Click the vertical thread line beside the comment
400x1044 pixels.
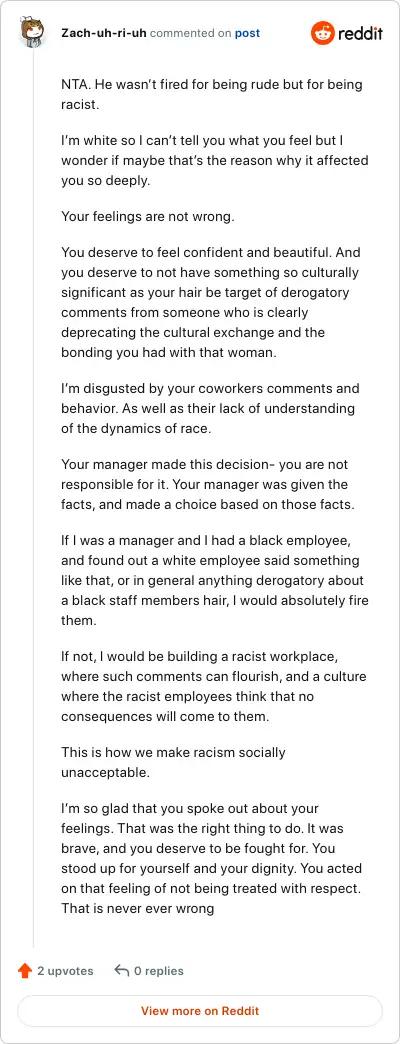pyautogui.click(x=33, y=497)
